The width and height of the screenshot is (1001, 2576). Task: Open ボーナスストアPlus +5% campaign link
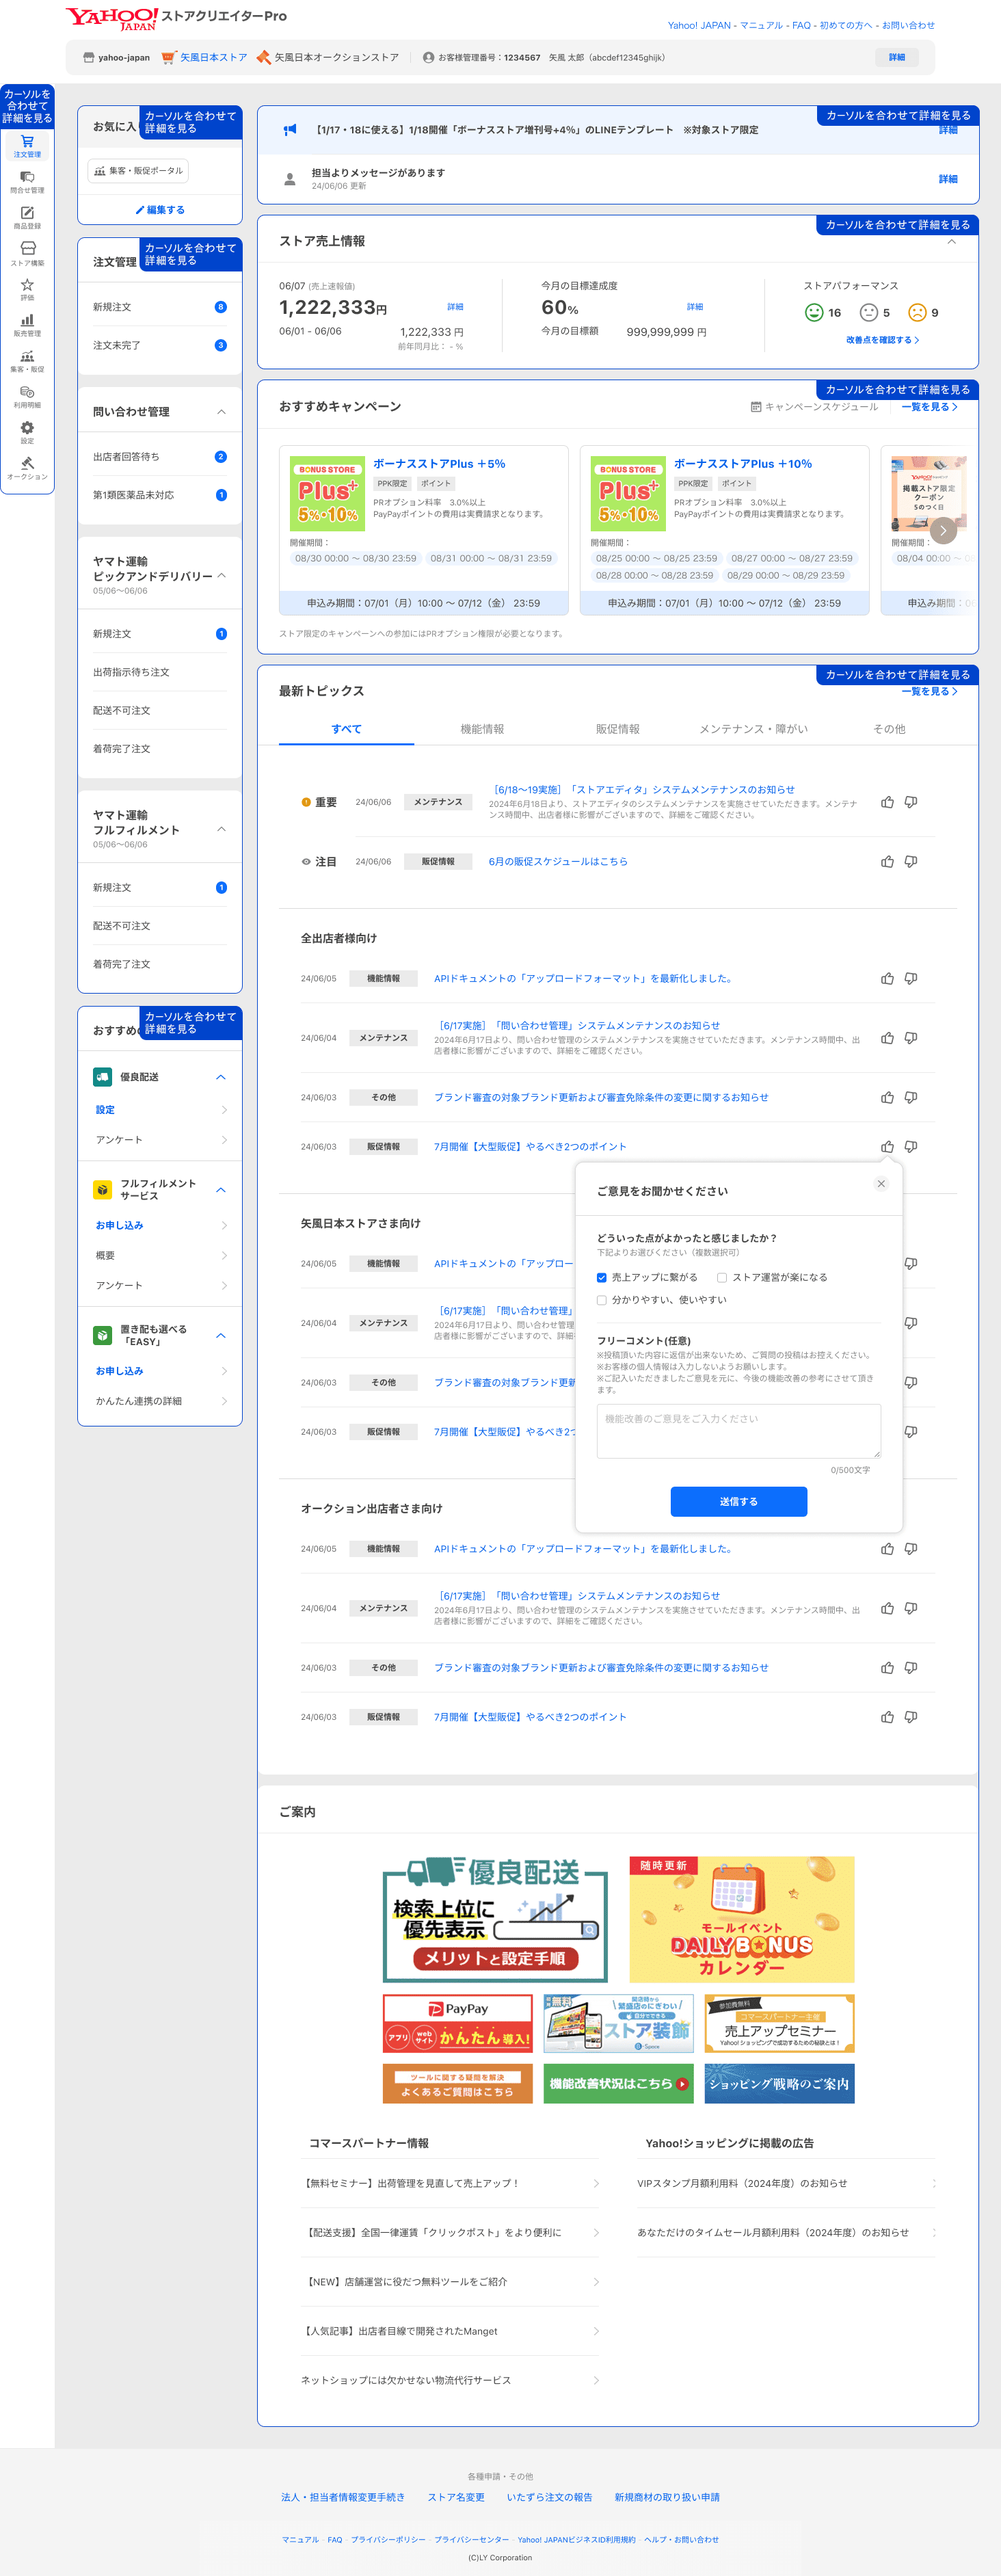(x=439, y=464)
